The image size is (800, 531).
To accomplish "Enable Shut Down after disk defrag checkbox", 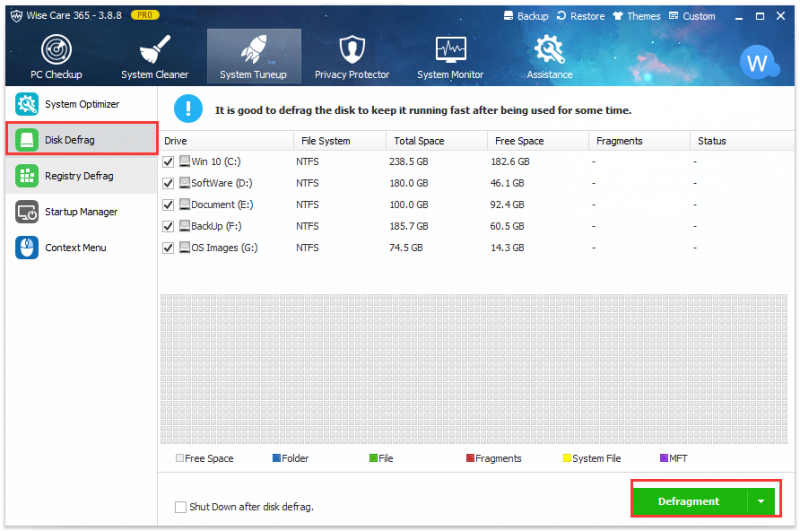I will [181, 507].
